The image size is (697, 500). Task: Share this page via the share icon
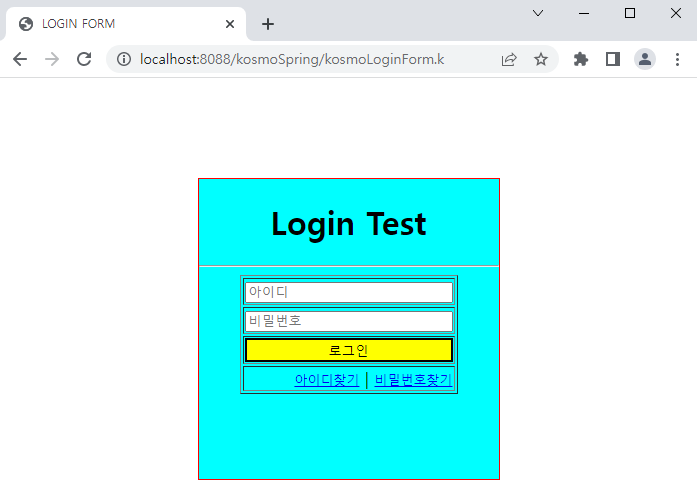[x=509, y=59]
